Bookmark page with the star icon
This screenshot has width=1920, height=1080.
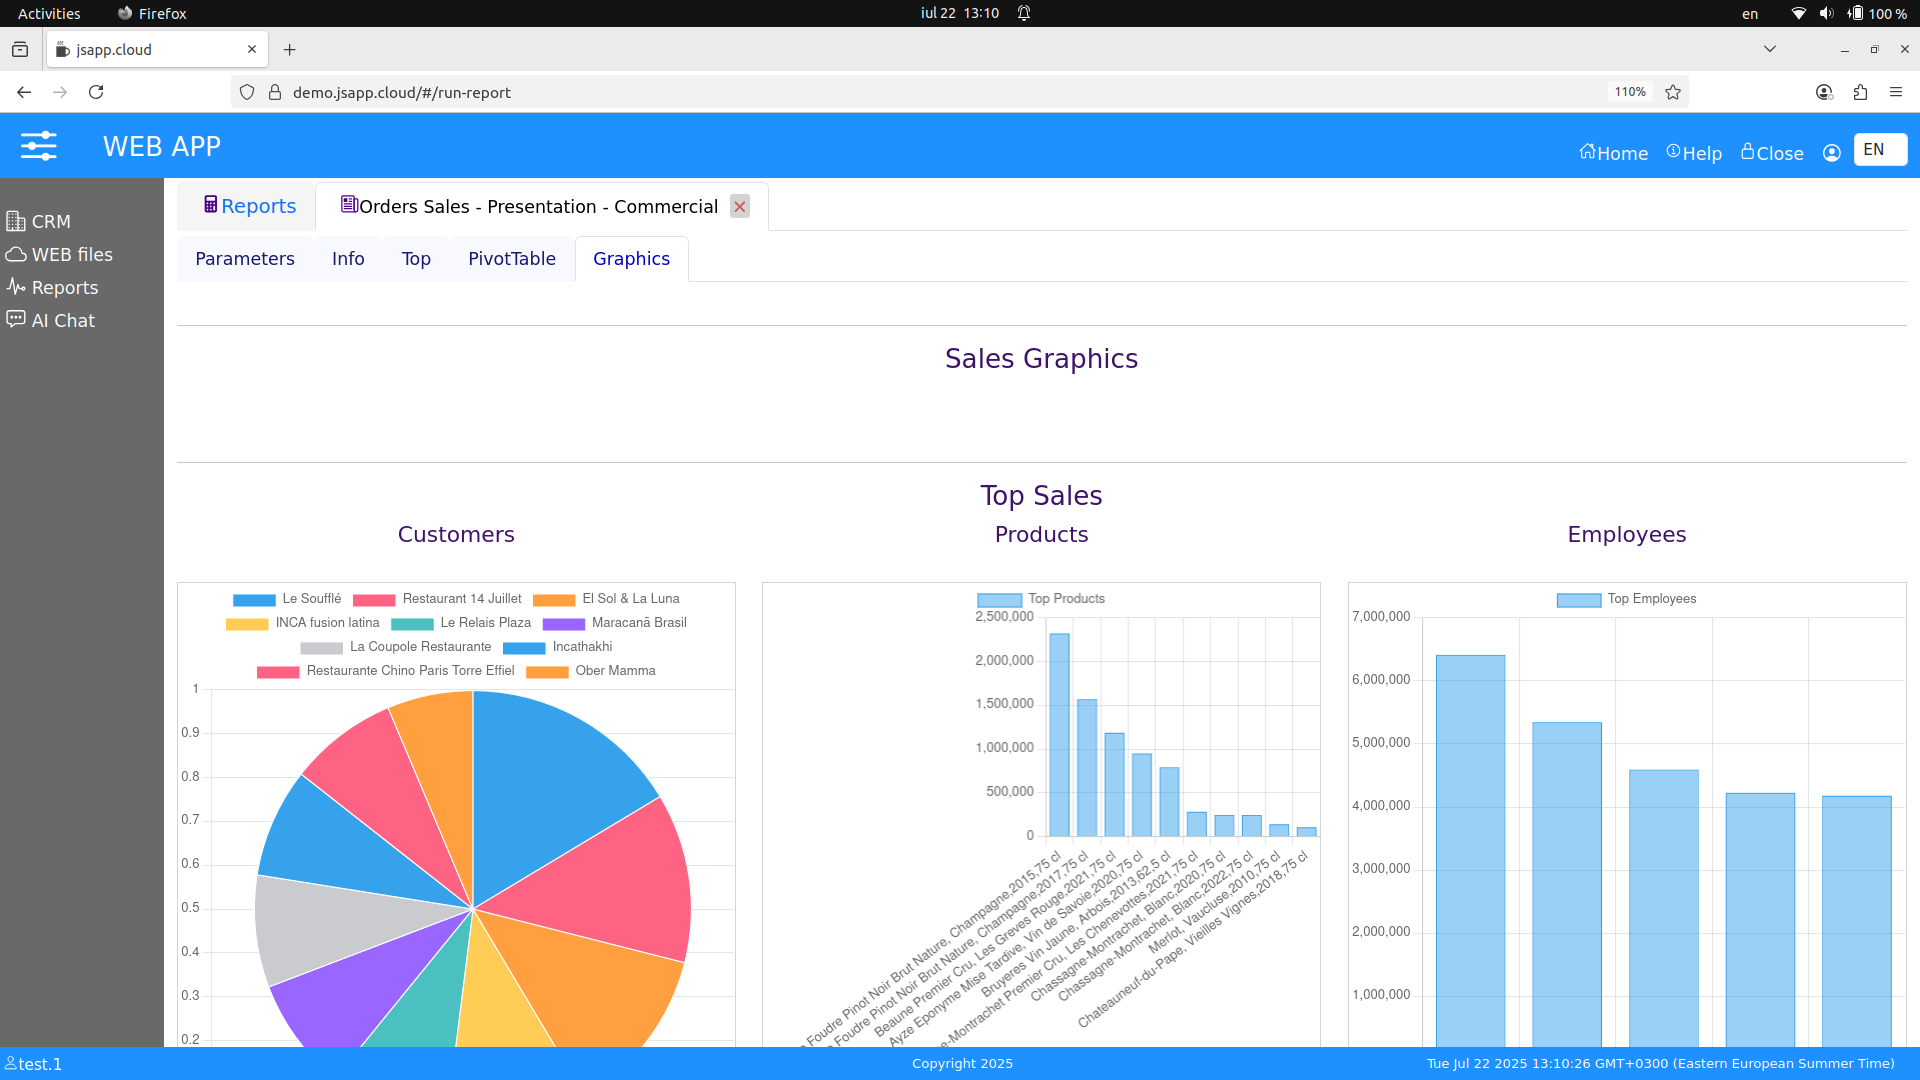pyautogui.click(x=1673, y=92)
